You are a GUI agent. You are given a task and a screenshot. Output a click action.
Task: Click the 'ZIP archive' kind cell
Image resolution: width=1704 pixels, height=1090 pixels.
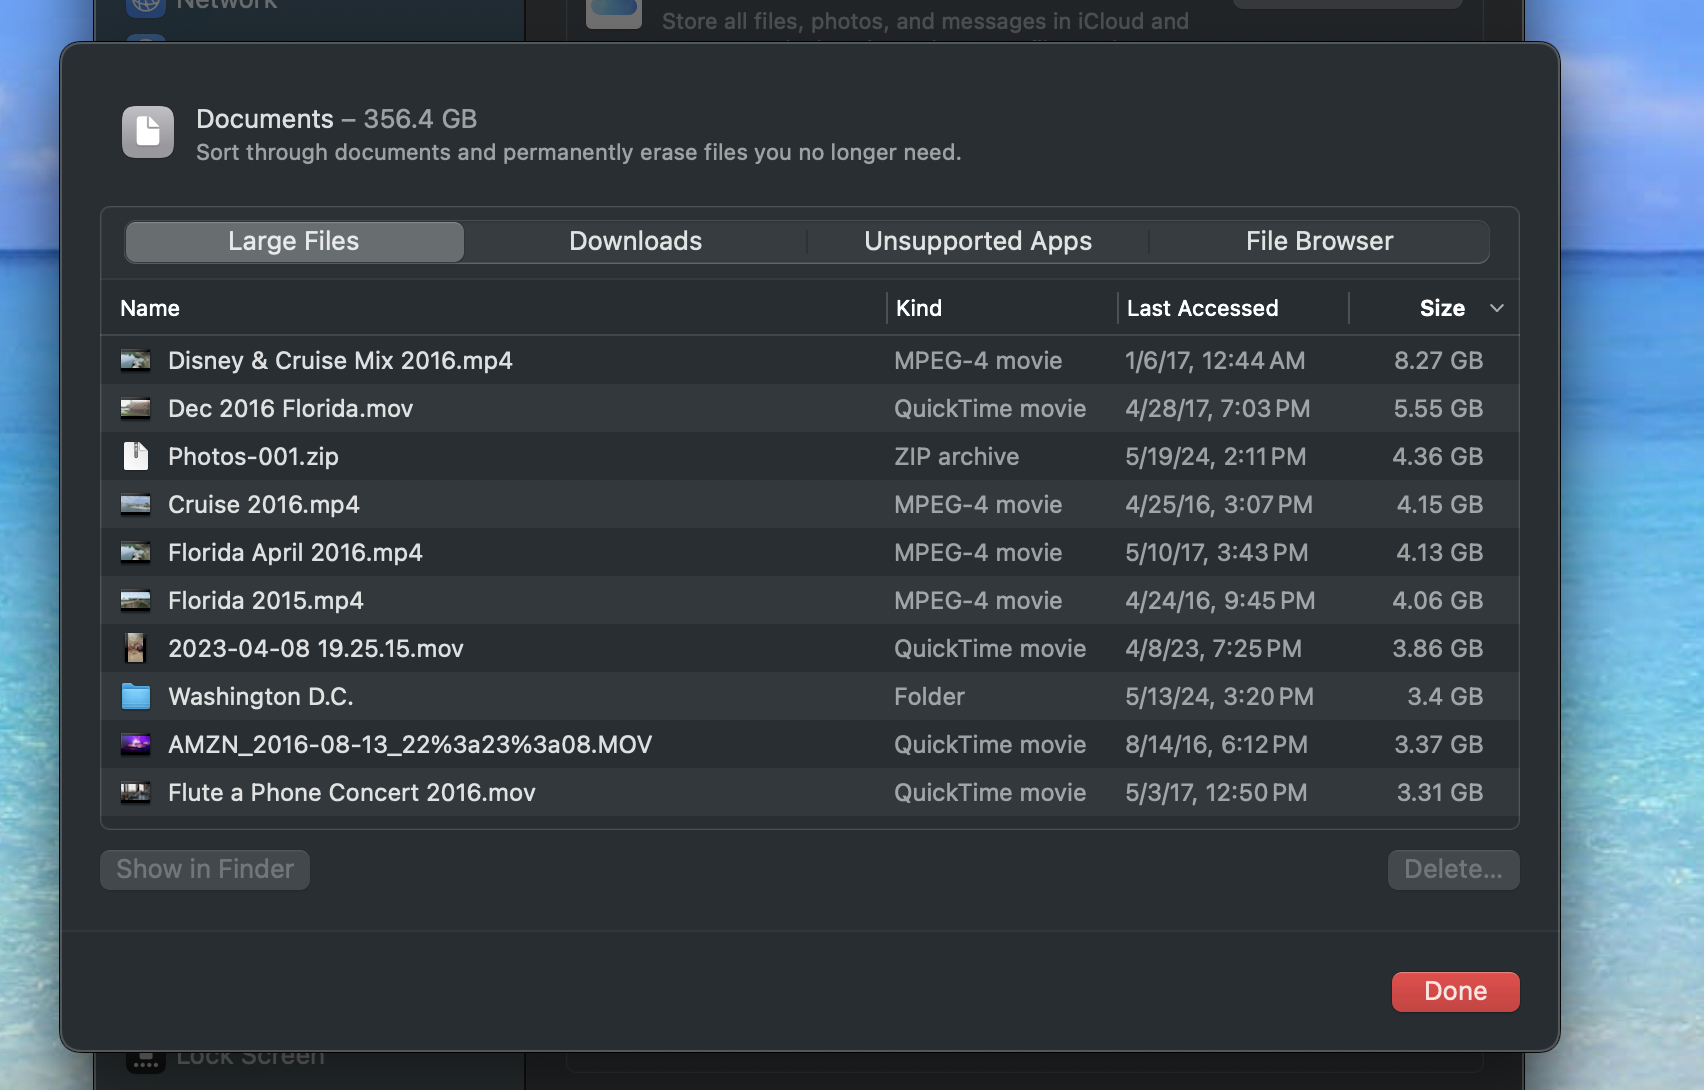tap(957, 456)
